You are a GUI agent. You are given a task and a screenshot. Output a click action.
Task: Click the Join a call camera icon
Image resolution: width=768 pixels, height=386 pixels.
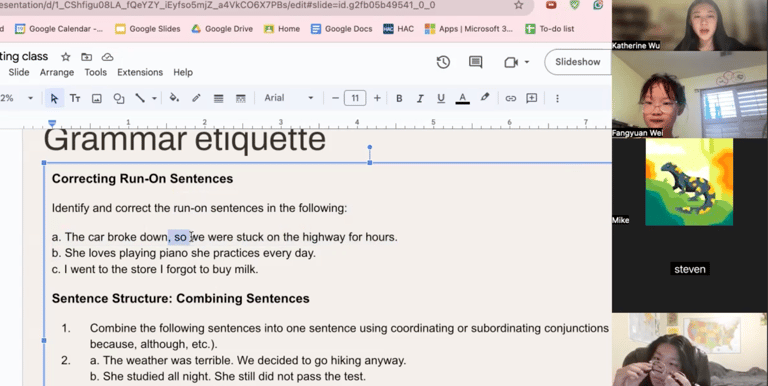(x=511, y=62)
